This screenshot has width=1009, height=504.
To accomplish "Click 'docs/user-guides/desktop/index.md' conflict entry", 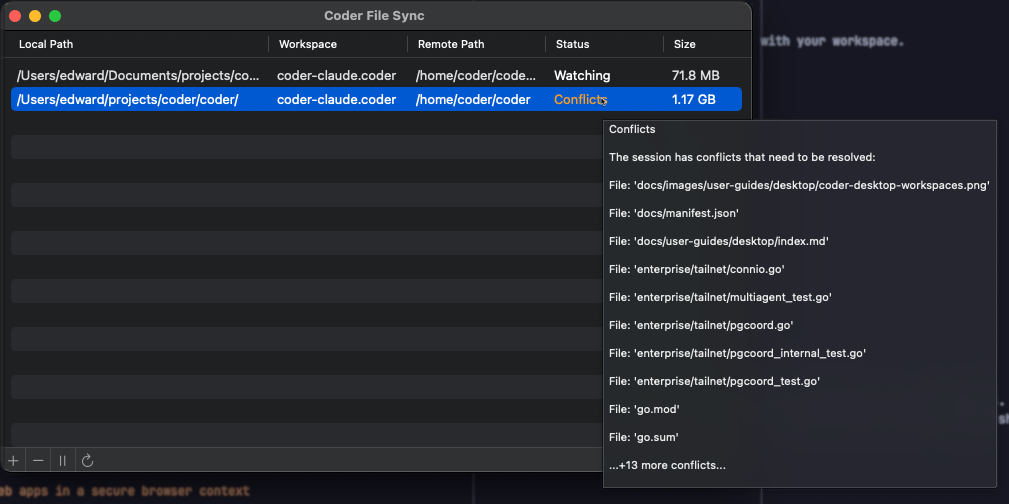I will point(719,241).
